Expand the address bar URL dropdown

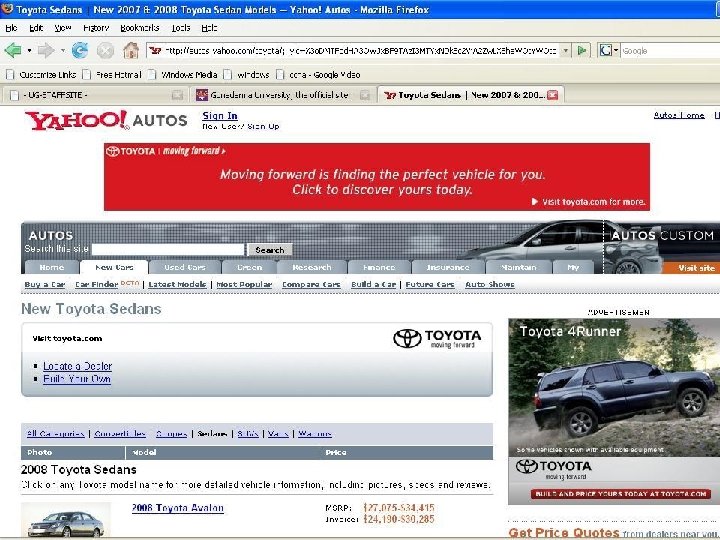[x=566, y=51]
